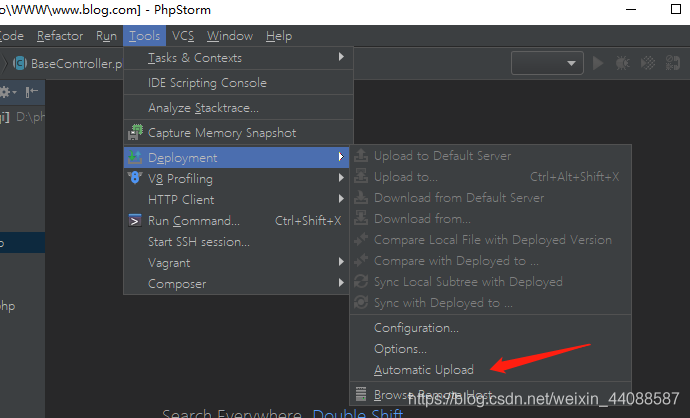
Task: Click the Upload to... icon
Action: 361,176
